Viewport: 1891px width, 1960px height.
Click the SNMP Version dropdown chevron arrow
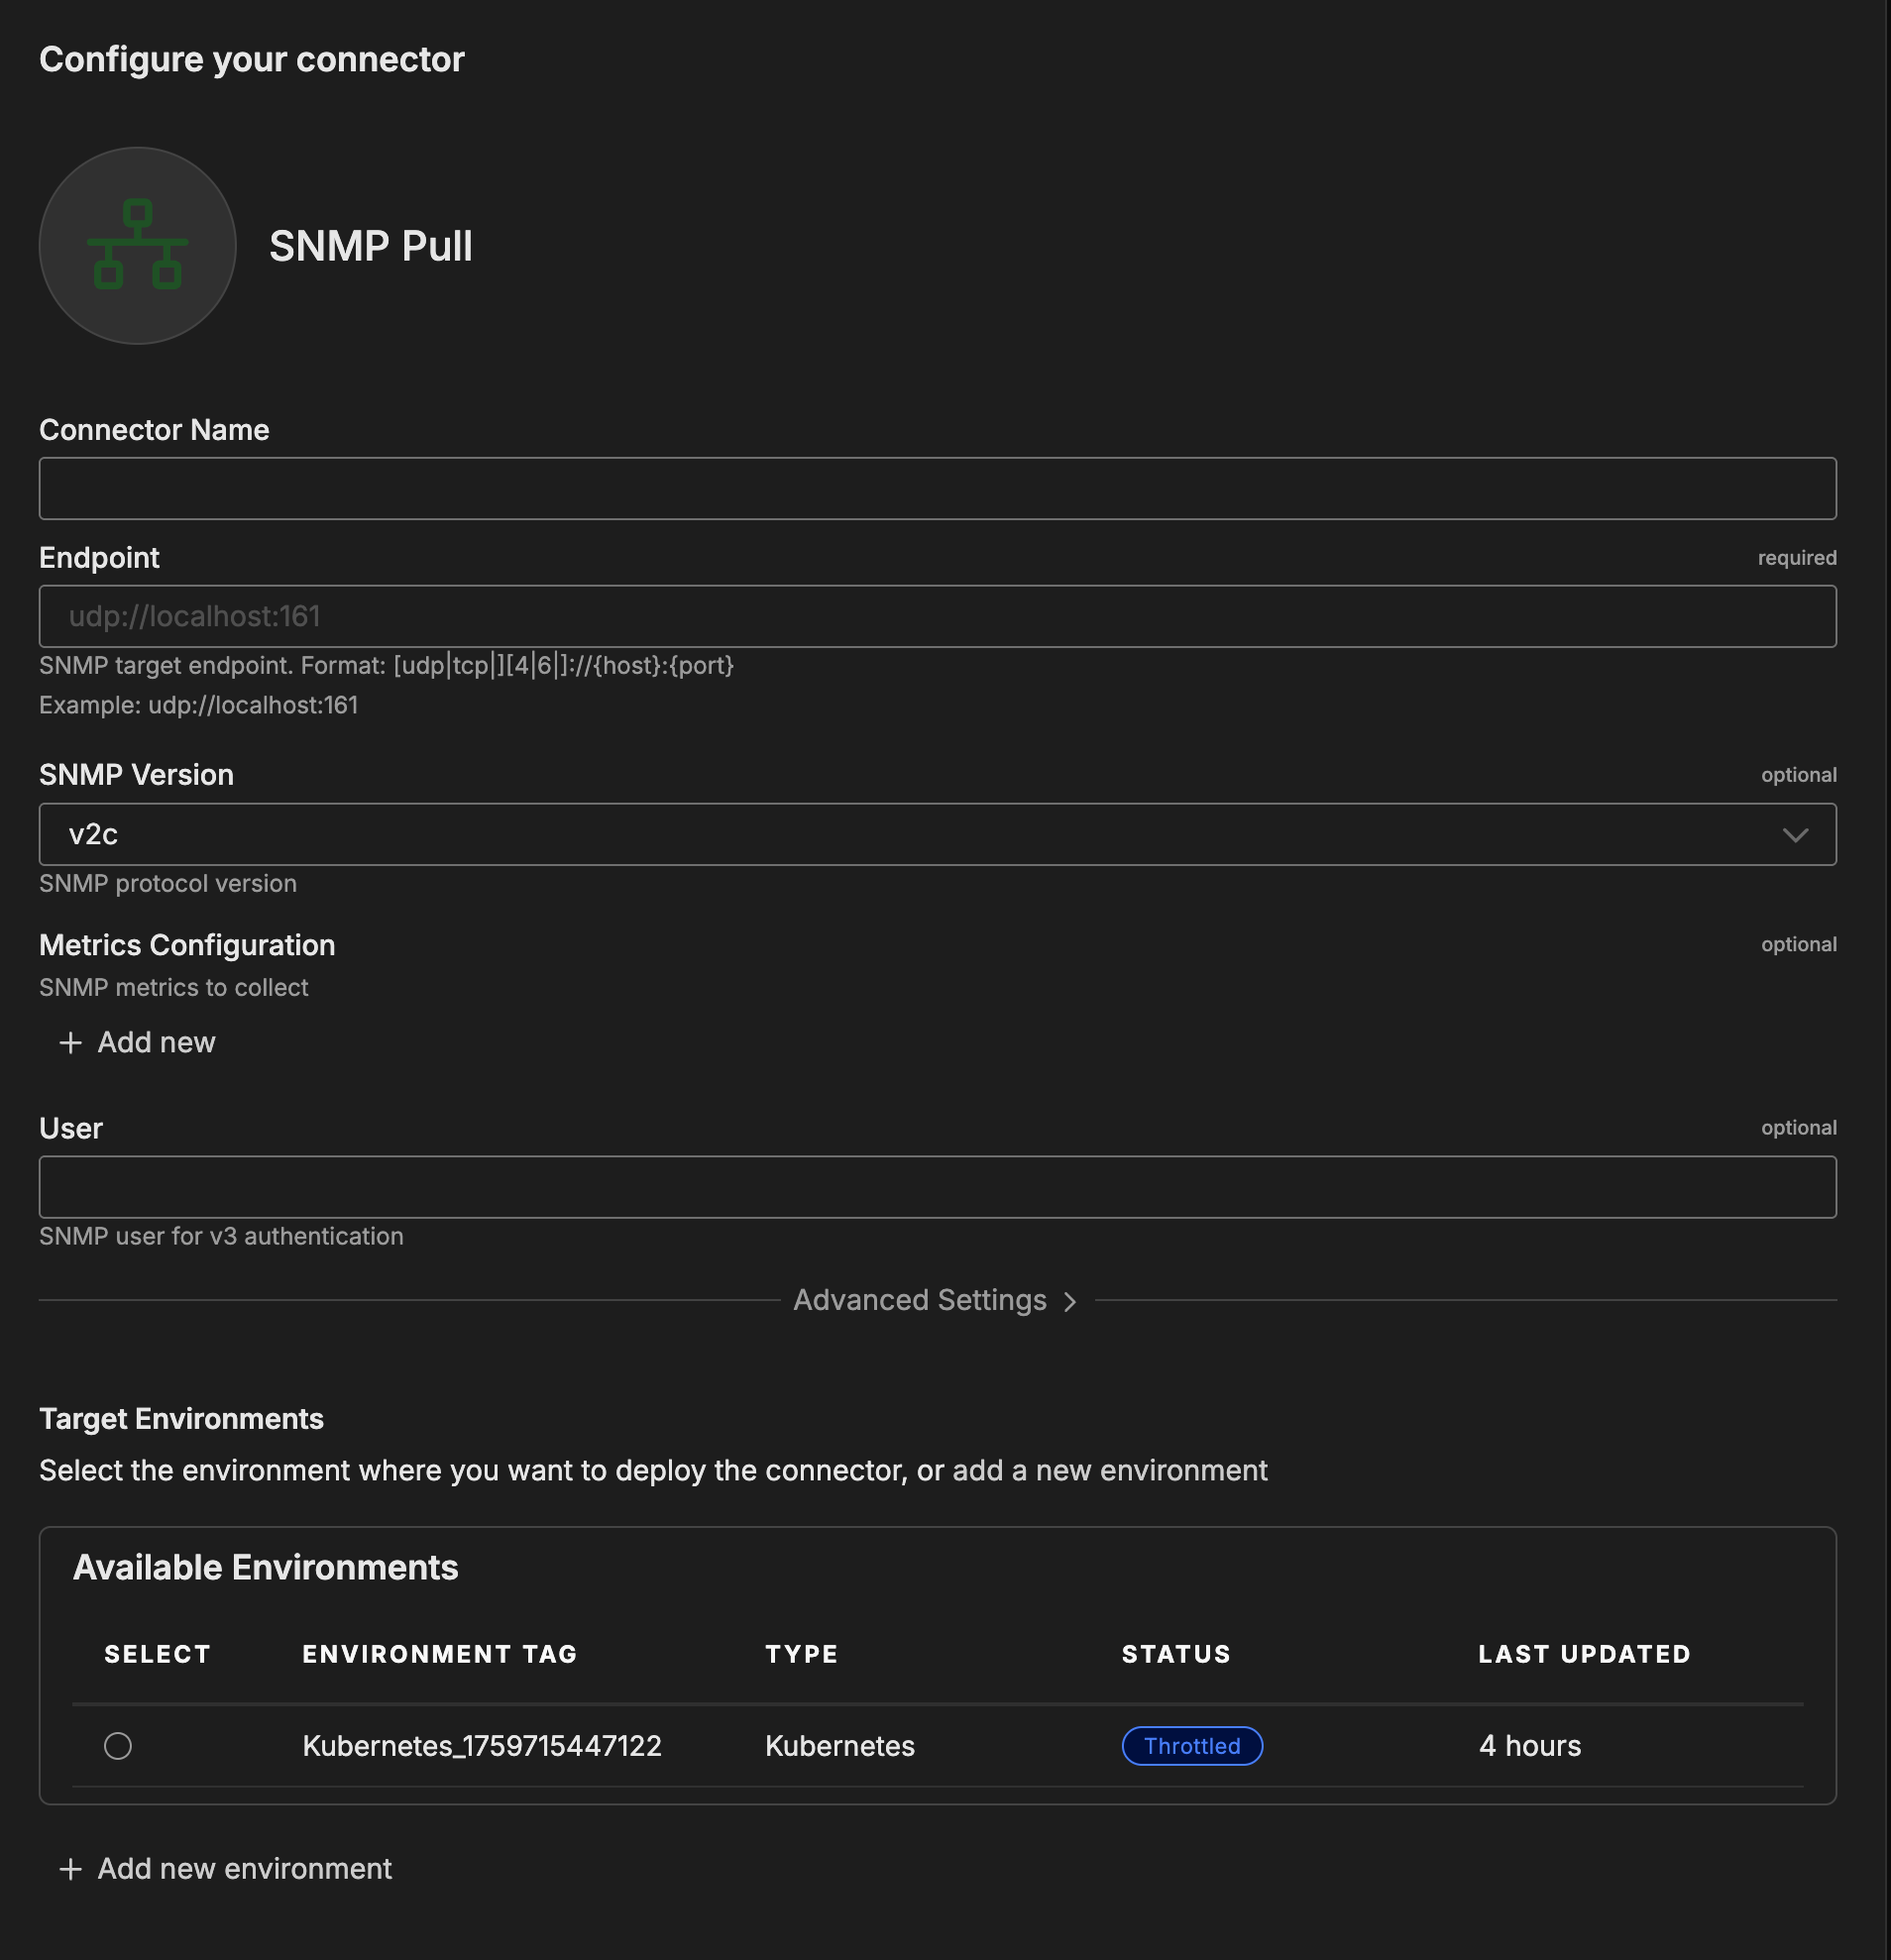[x=1795, y=835]
